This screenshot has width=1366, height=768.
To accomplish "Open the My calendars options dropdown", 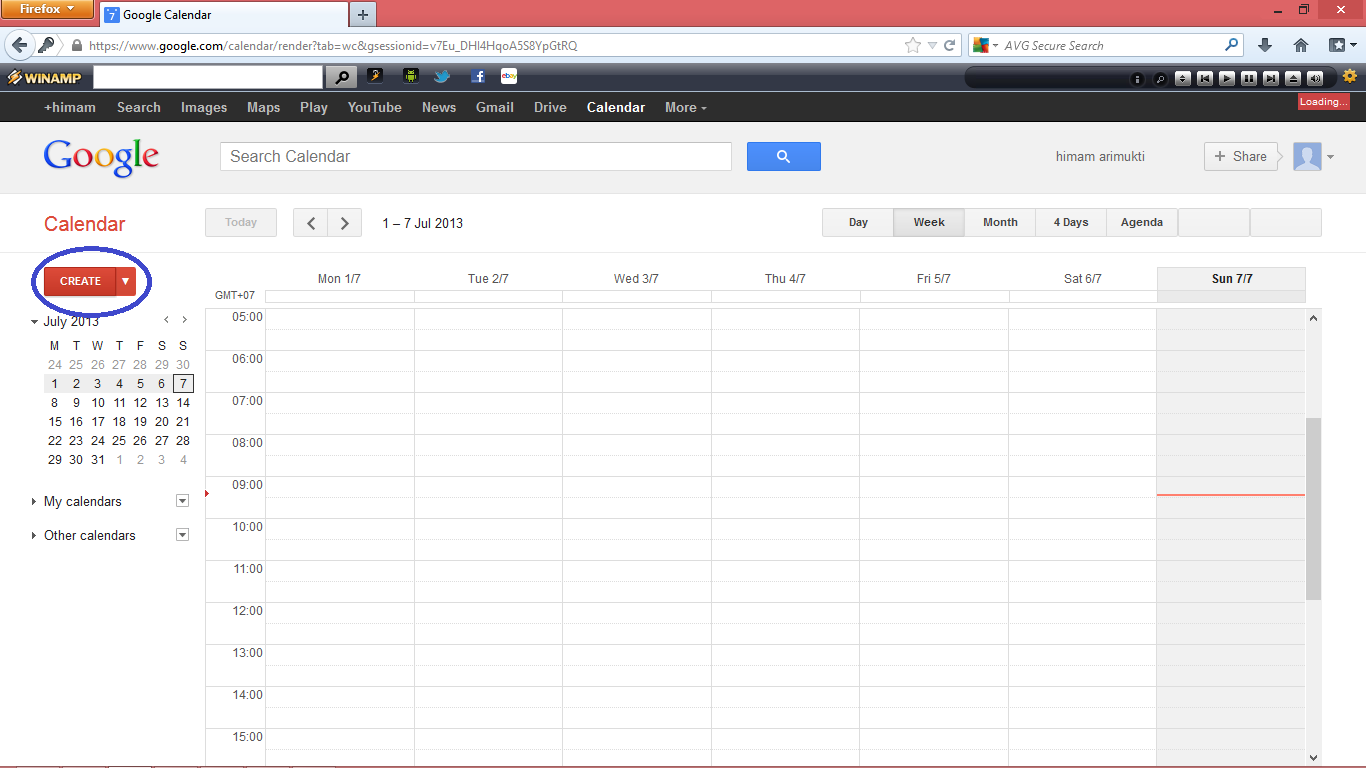I will coord(182,501).
